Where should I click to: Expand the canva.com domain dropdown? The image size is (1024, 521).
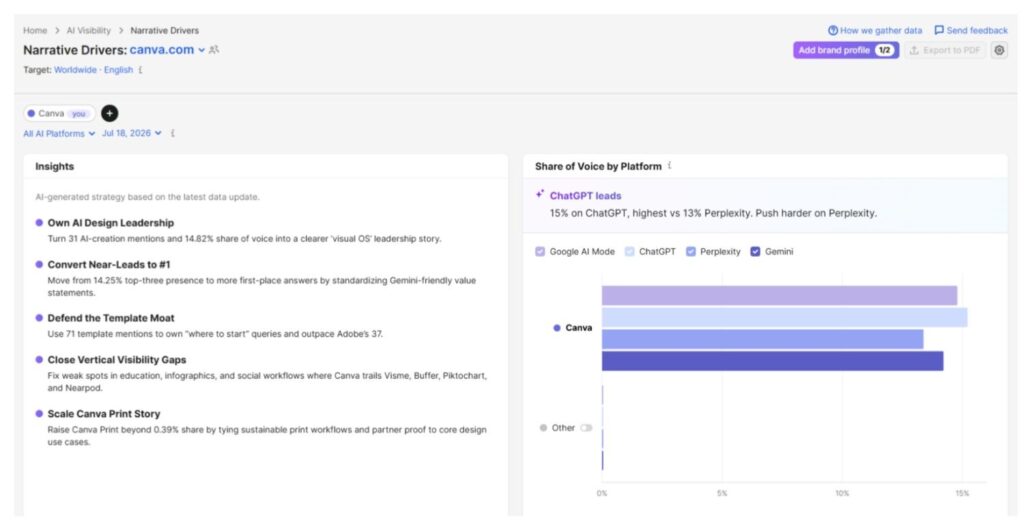tap(202, 50)
